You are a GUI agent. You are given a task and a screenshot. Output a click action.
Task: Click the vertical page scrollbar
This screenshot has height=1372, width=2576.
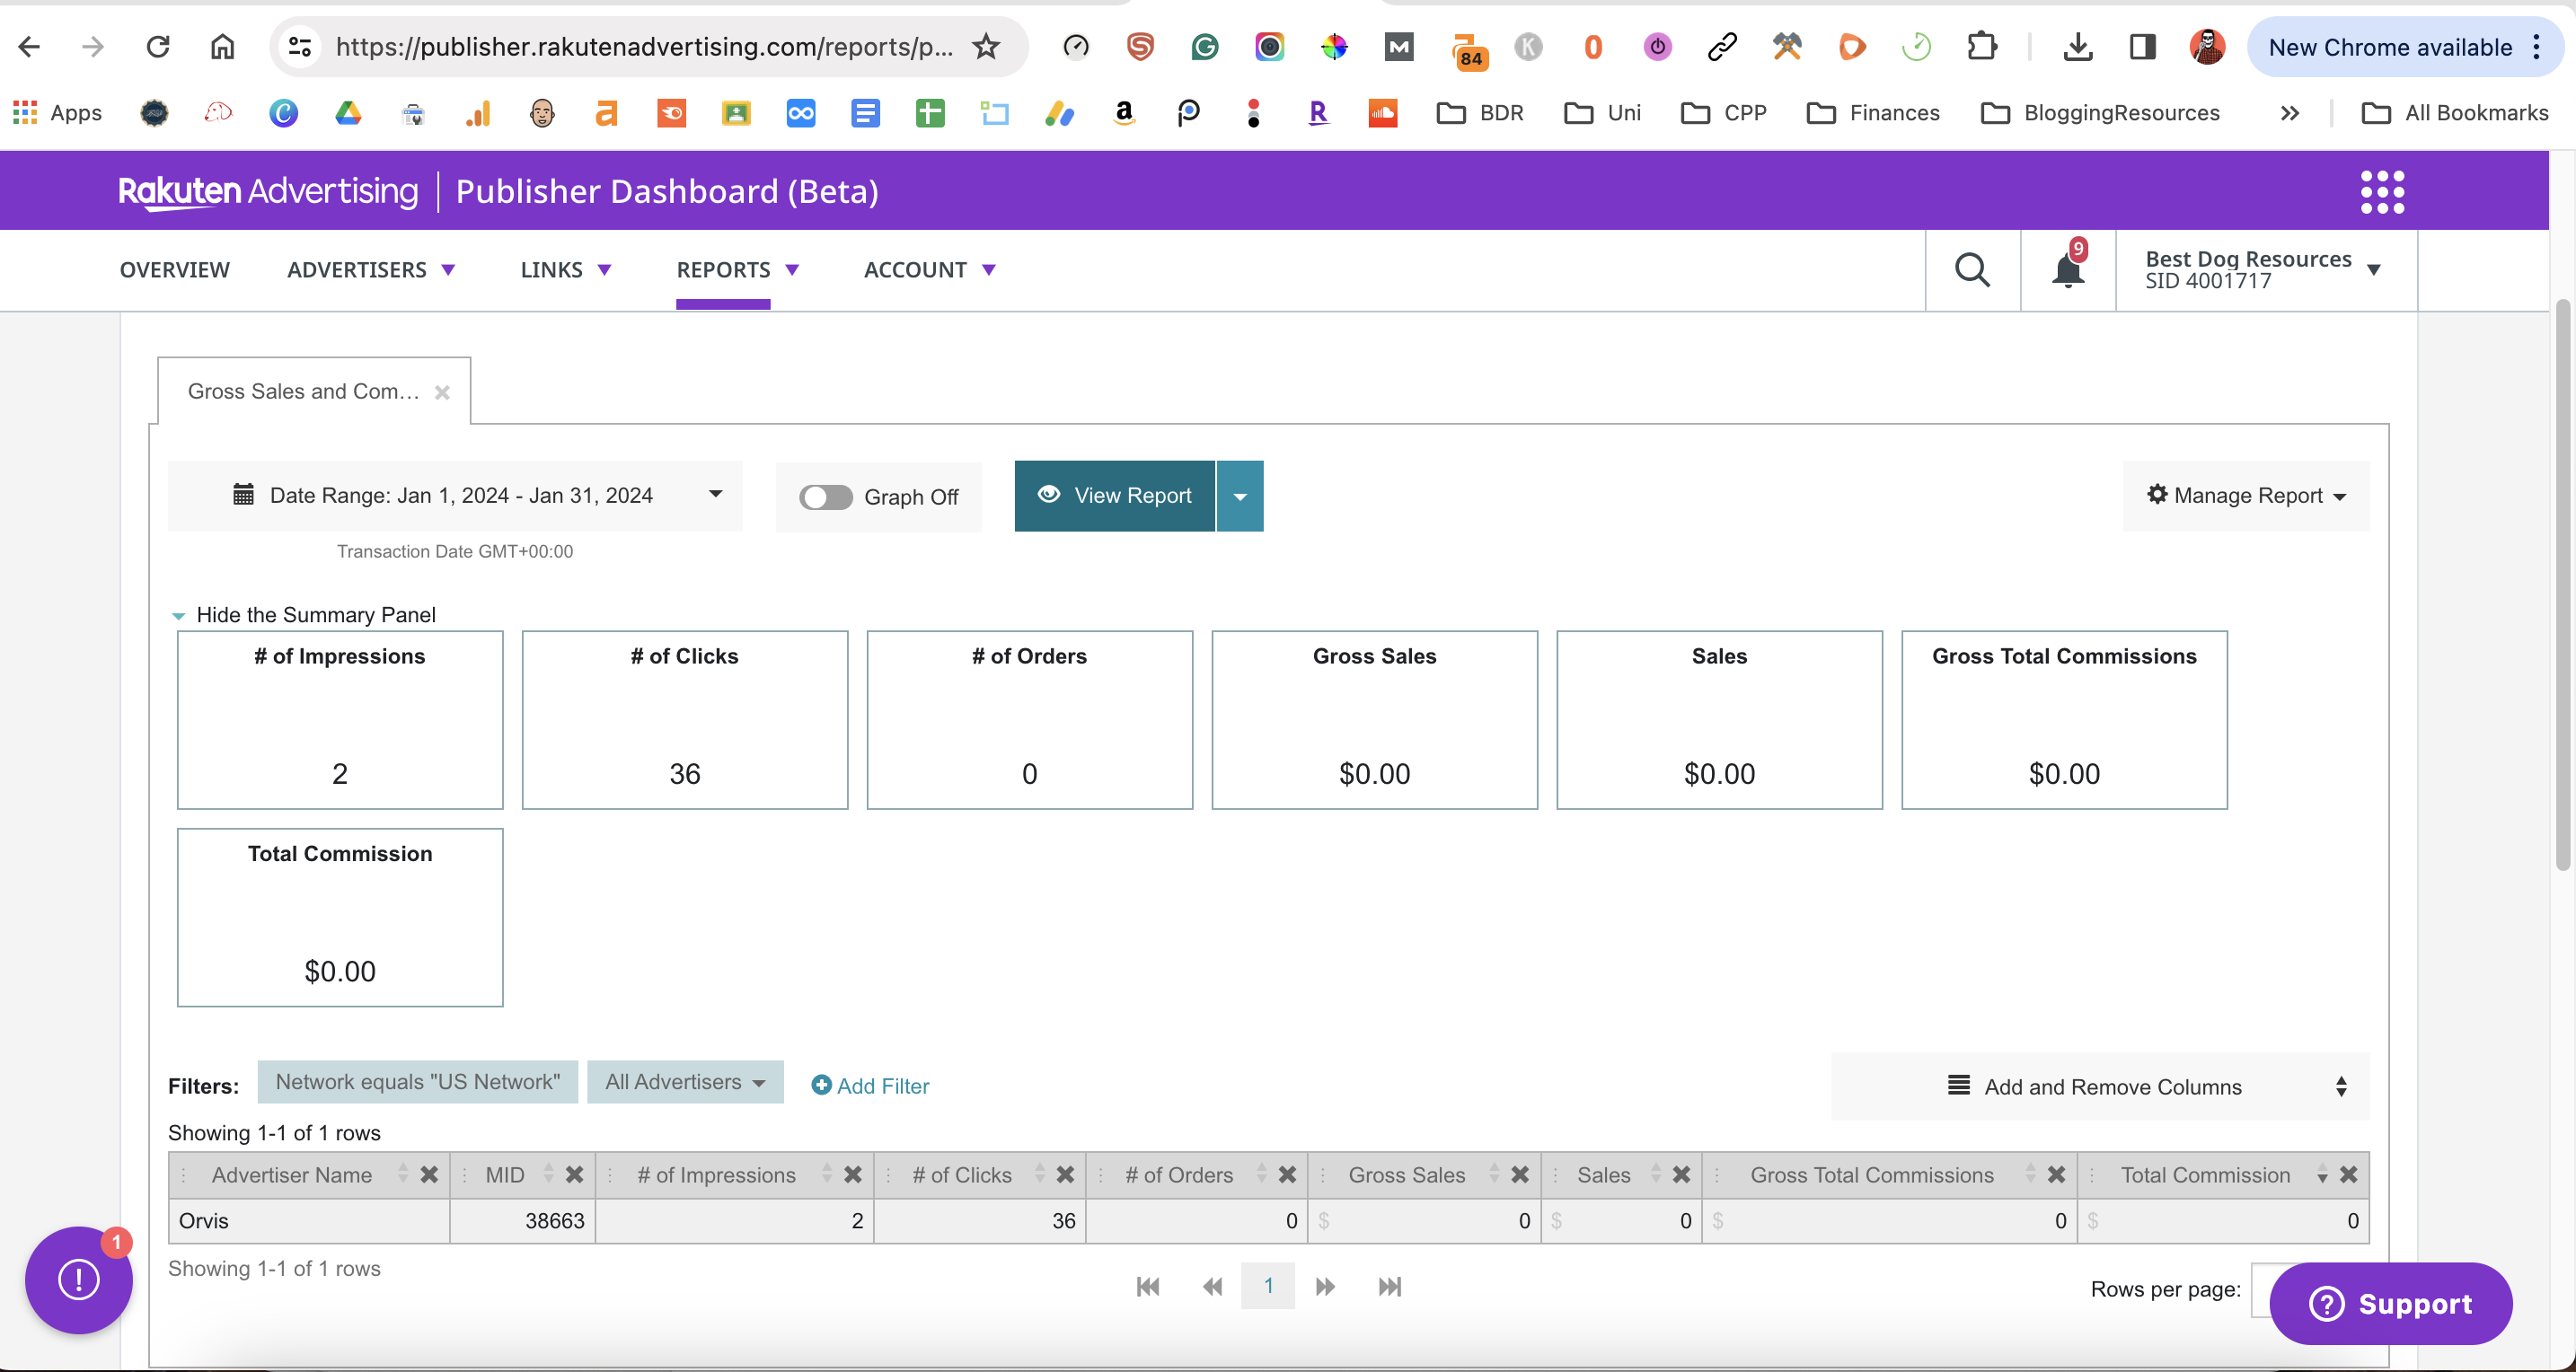(x=2562, y=585)
